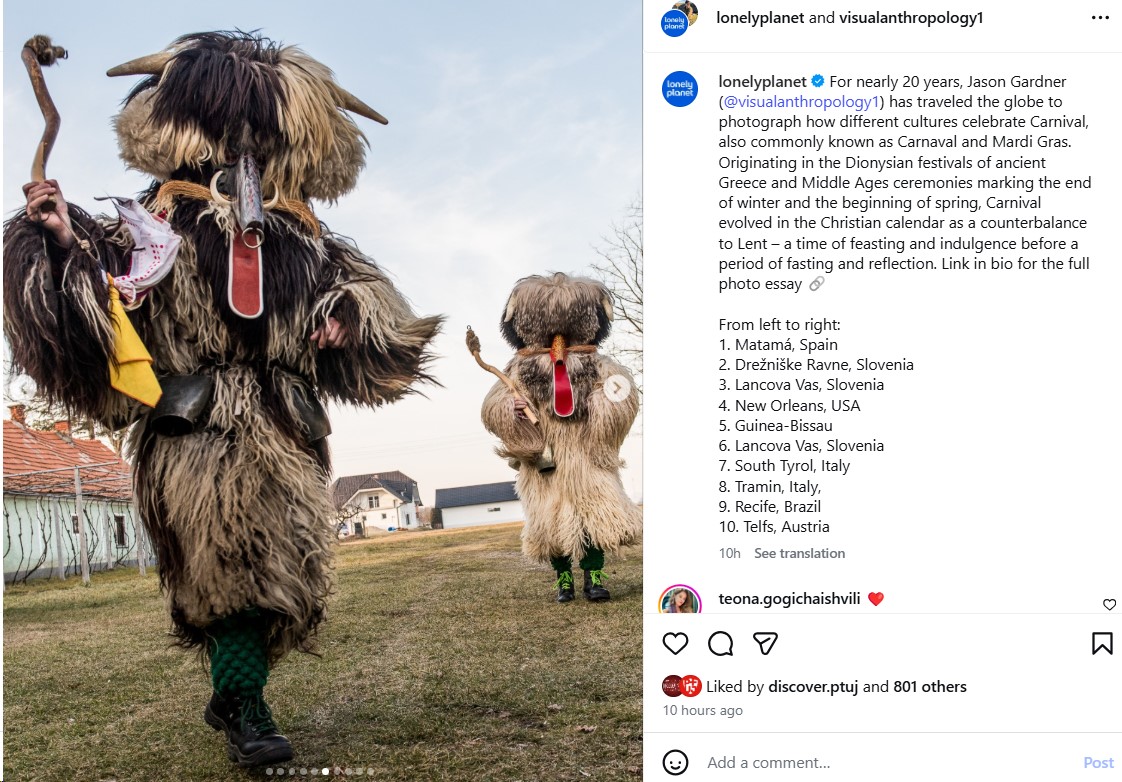1122x782 pixels.
Task: Open the @visualanthropology1 mention link
Action: (x=801, y=102)
